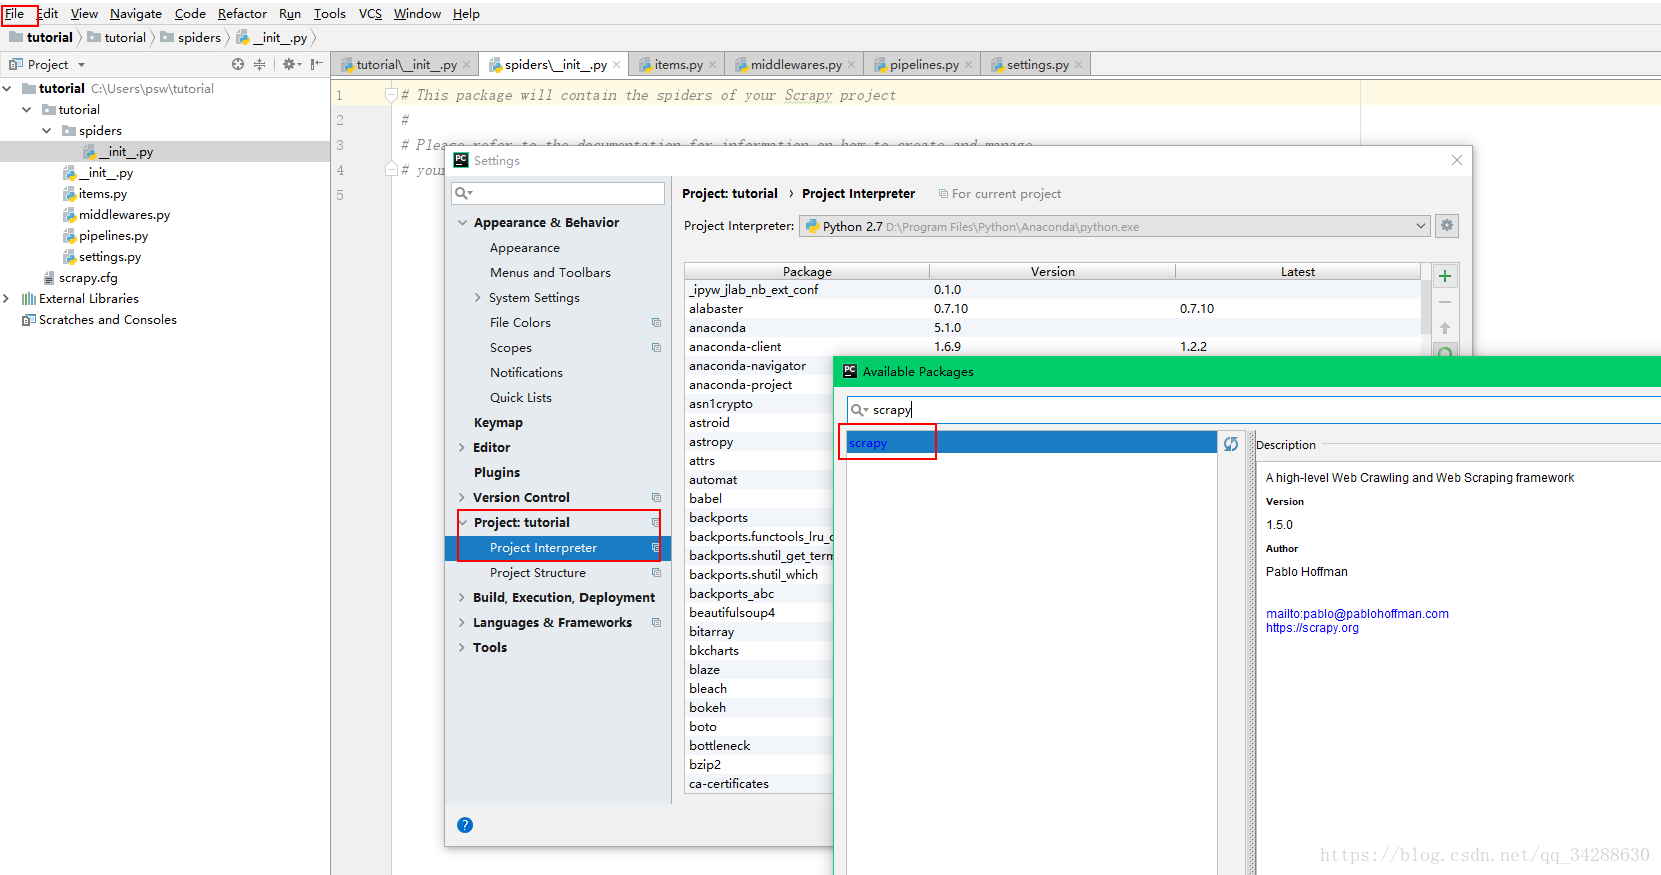Click the Settings search field
Screen dimensions: 1661x875
coord(558,193)
